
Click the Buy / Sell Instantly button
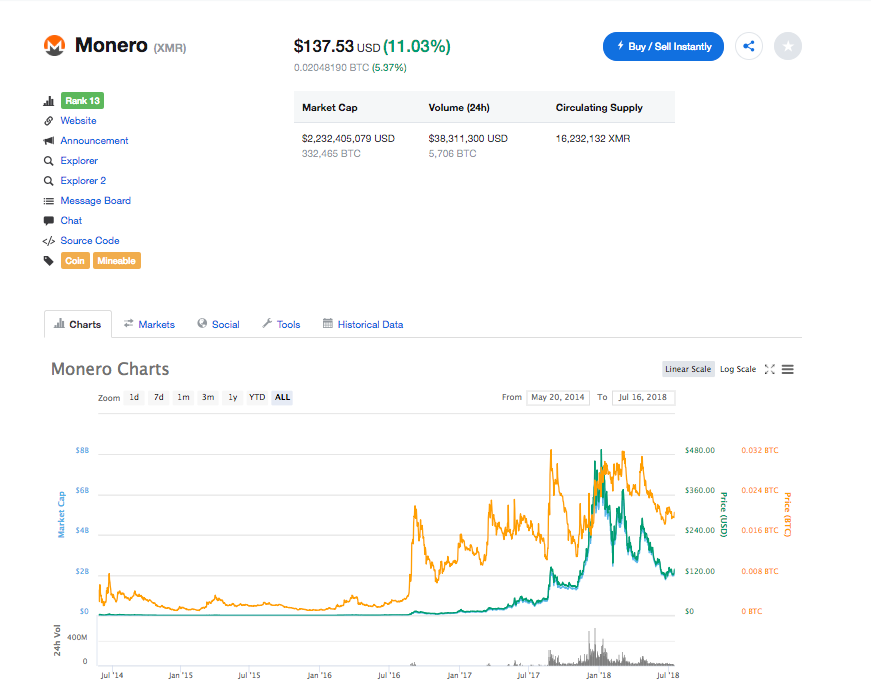tap(663, 47)
